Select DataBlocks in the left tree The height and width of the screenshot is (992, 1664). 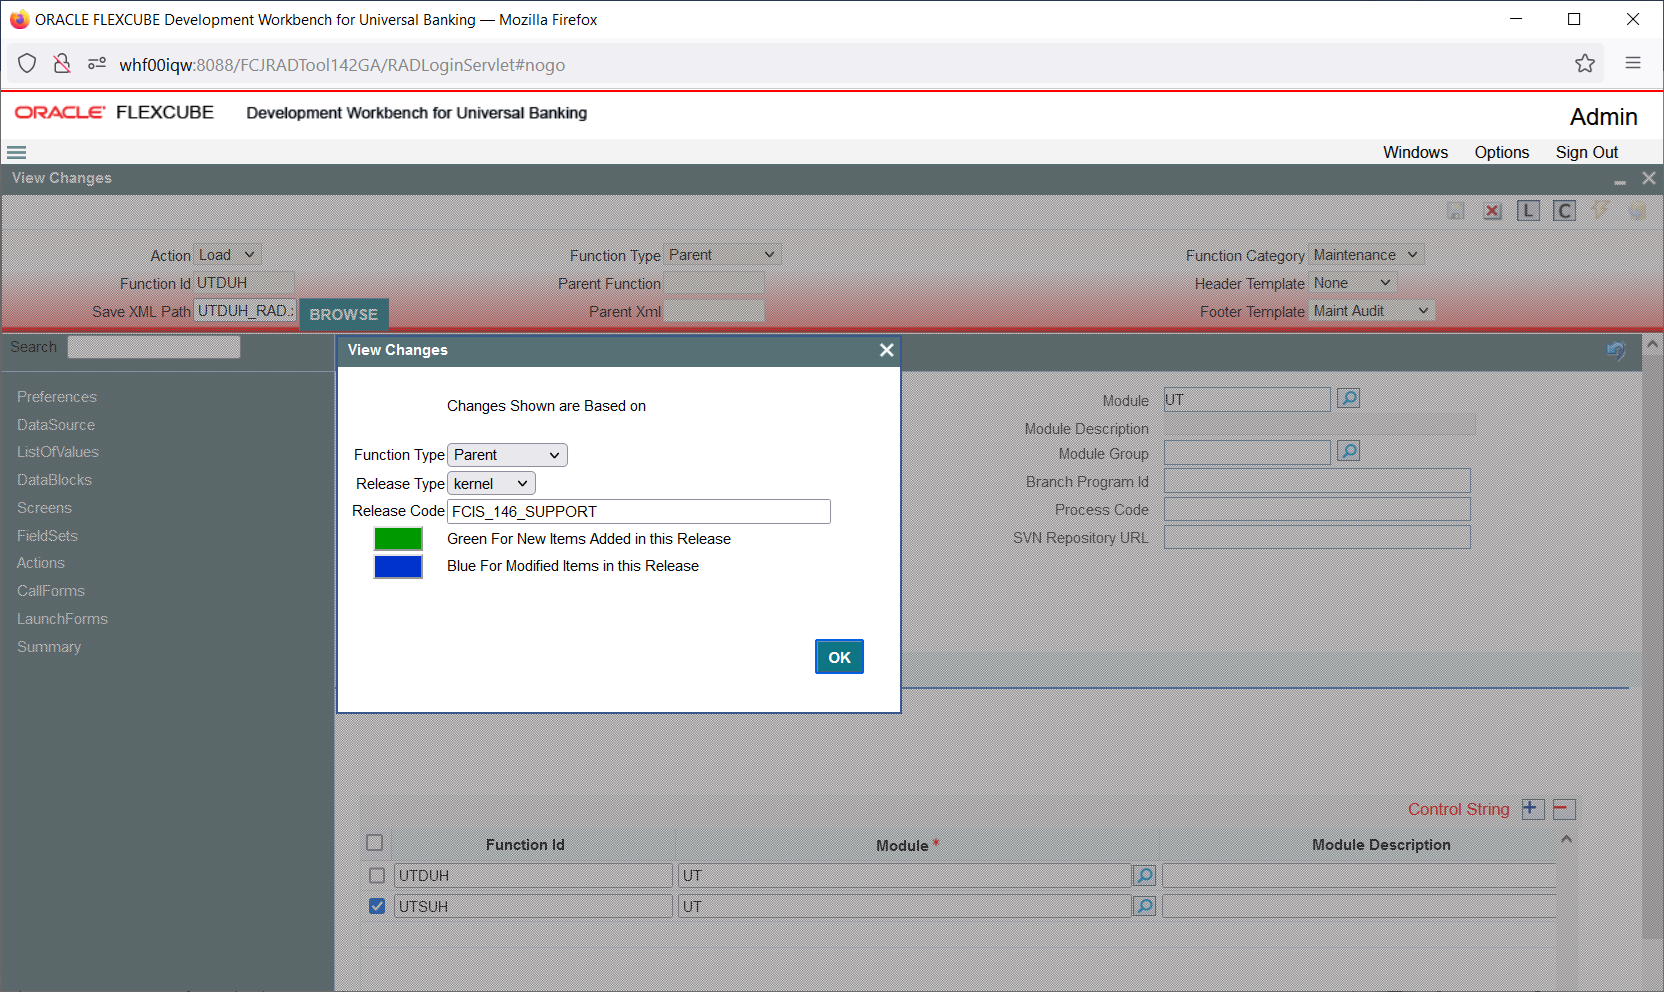tap(54, 480)
